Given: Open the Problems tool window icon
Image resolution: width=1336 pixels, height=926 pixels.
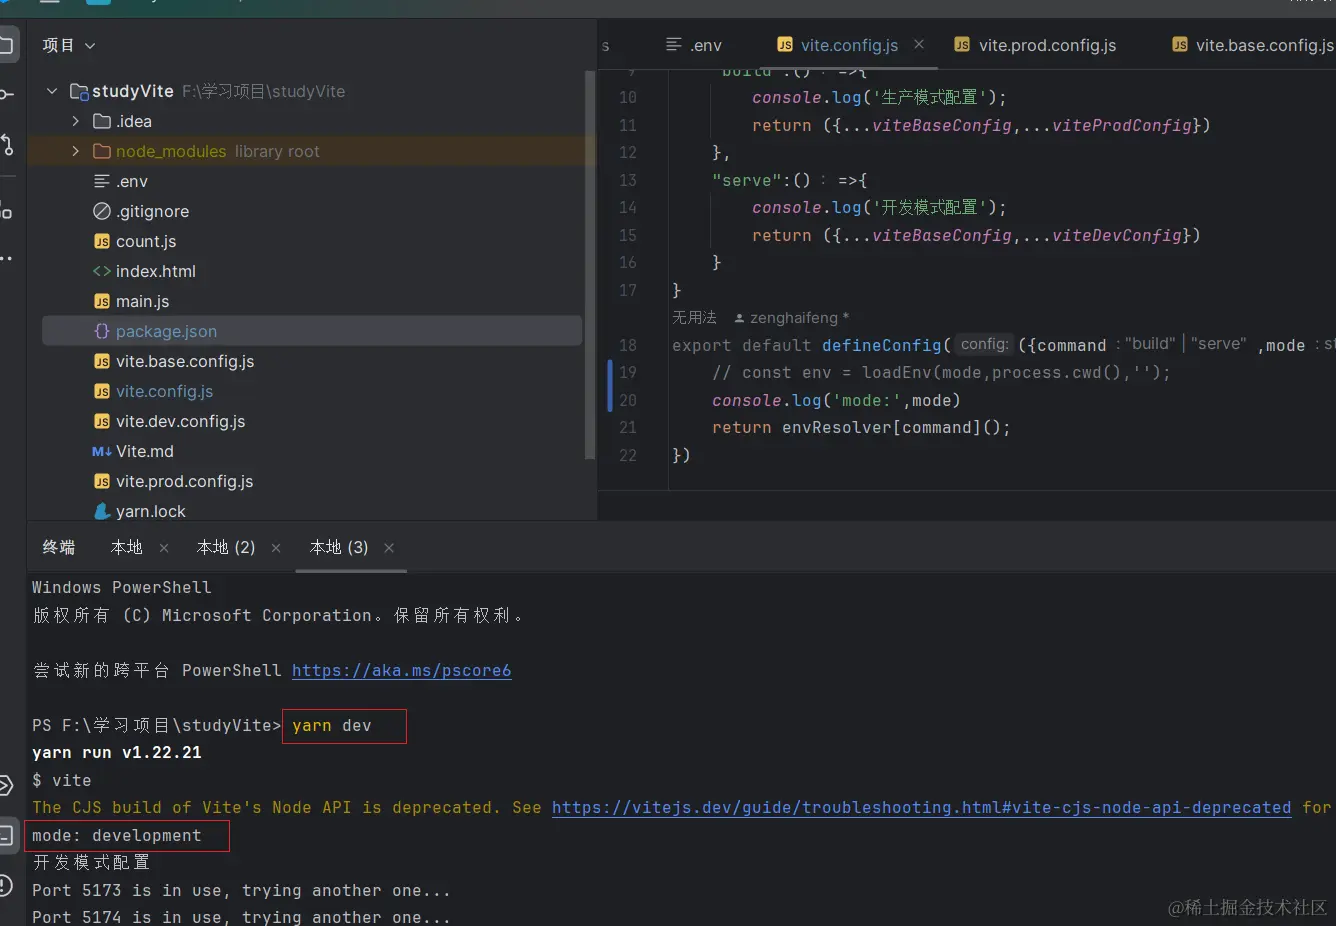Looking at the screenshot, I should 6,885.
